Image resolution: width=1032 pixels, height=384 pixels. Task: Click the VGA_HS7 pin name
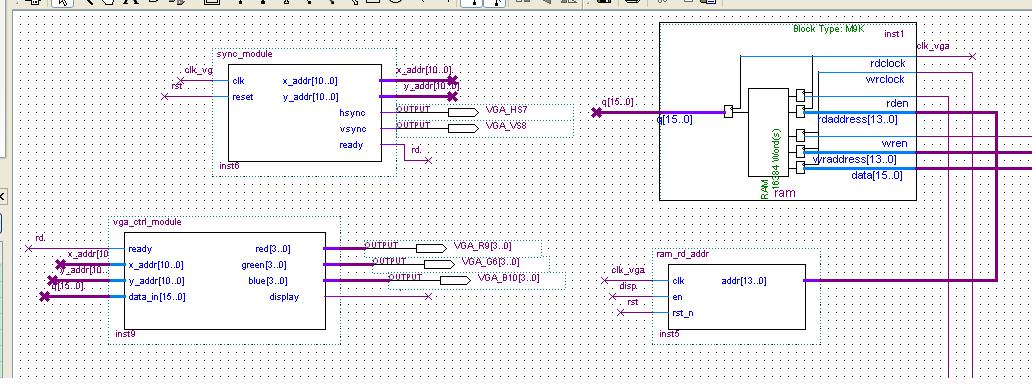point(506,109)
